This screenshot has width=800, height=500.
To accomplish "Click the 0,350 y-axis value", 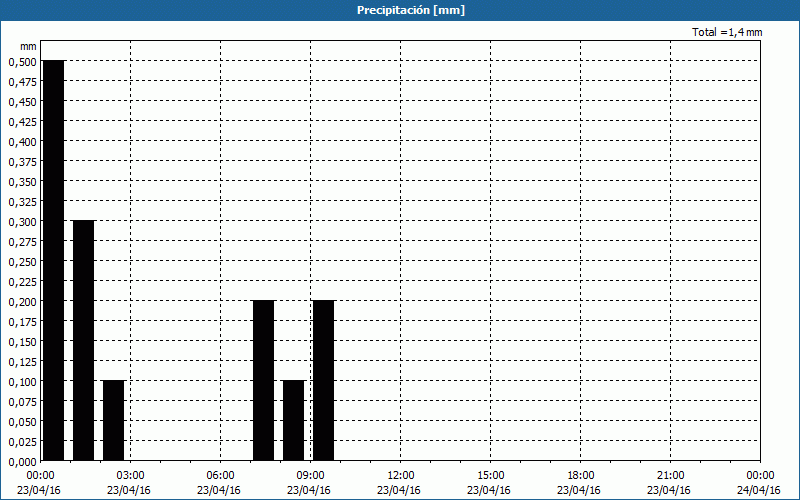I will coord(22,182).
